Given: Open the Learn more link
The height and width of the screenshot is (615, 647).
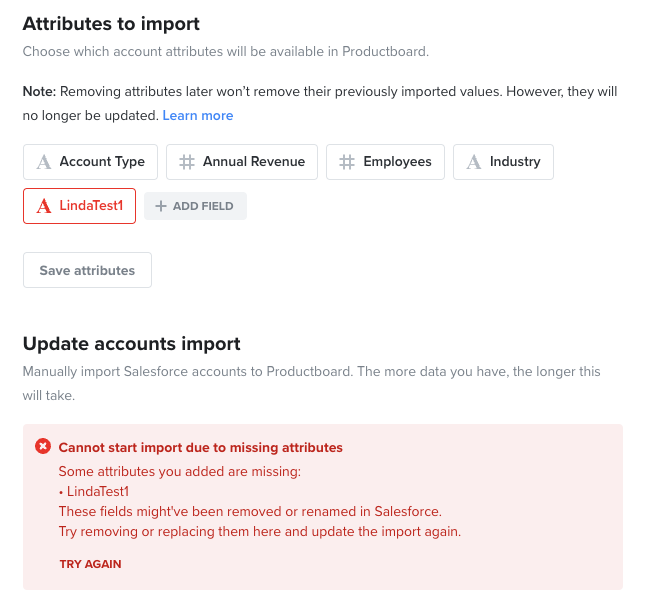Looking at the screenshot, I should [x=198, y=116].
